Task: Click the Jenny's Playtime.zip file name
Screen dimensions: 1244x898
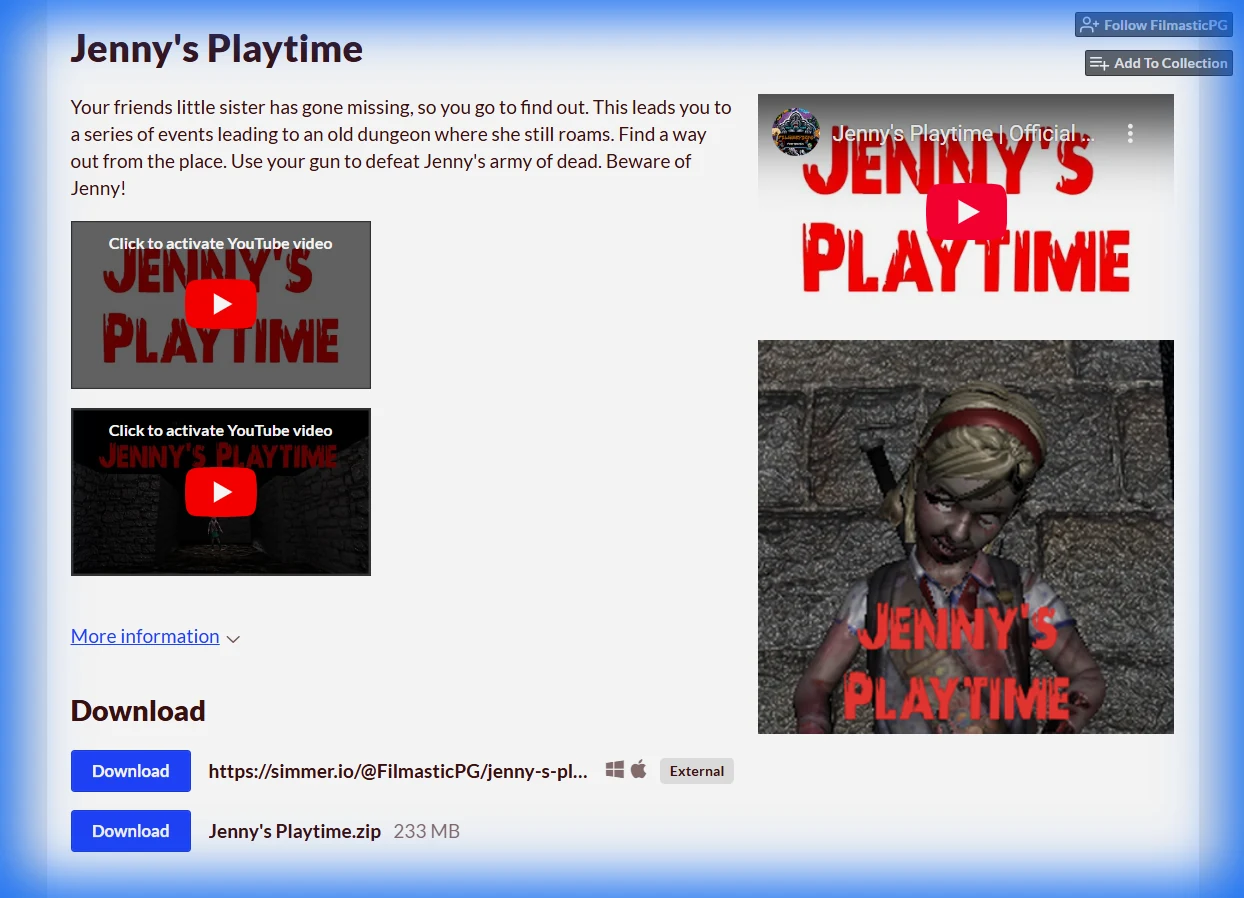Action: click(295, 831)
